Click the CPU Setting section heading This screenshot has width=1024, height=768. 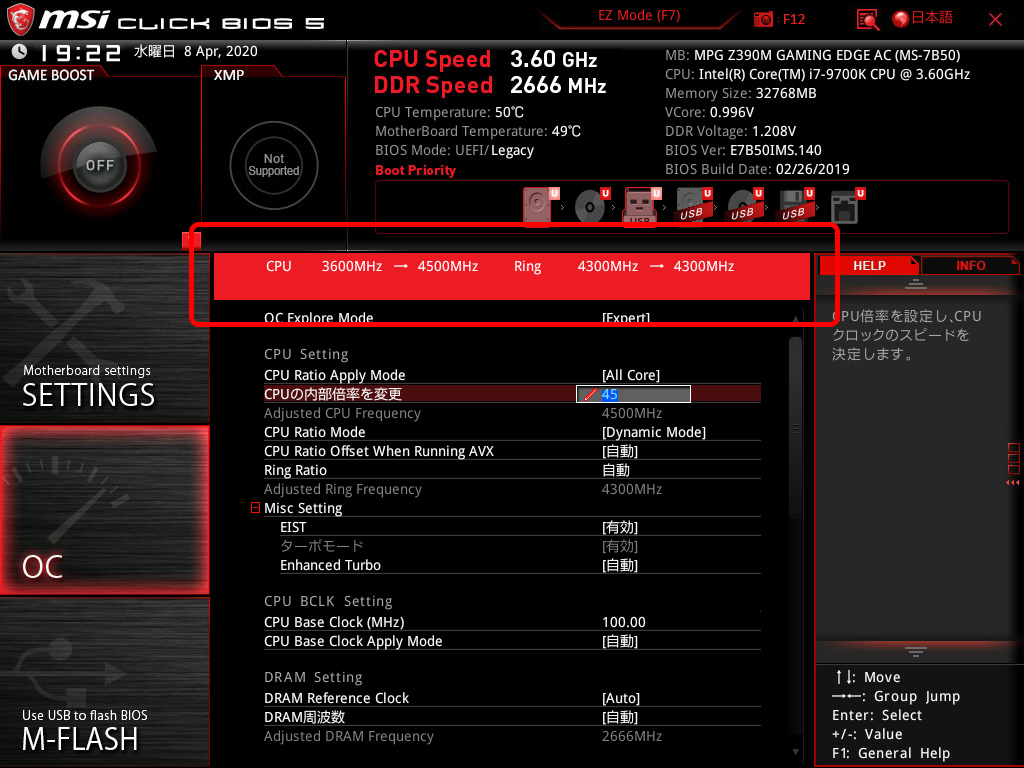(x=306, y=354)
